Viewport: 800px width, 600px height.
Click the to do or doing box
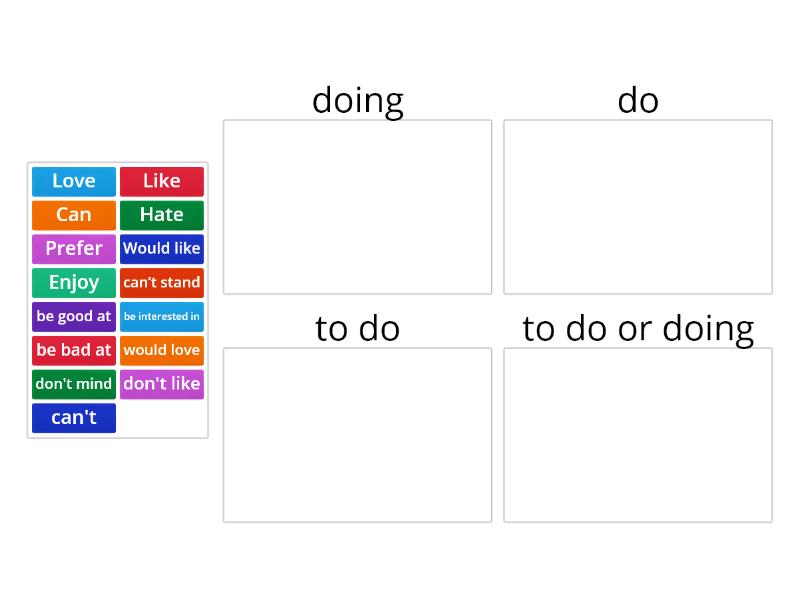click(x=638, y=435)
